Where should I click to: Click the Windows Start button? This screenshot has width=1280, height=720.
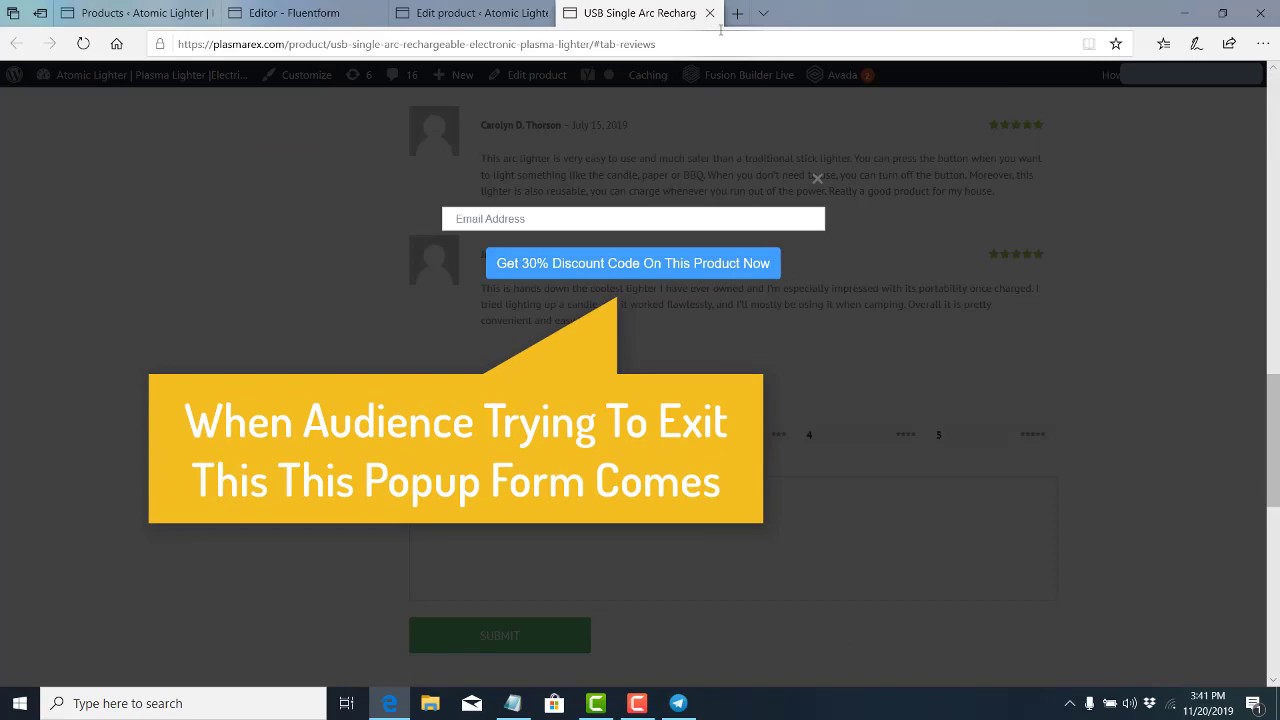coord(20,703)
